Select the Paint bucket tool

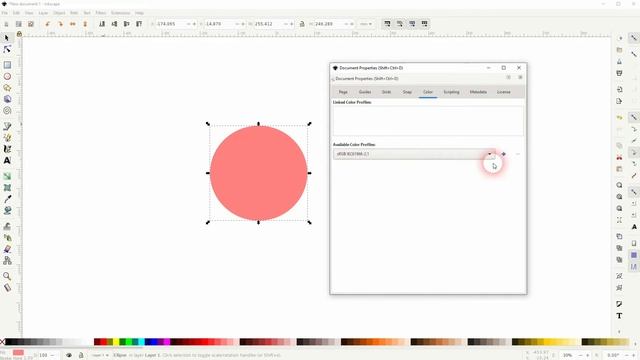(x=7, y=211)
